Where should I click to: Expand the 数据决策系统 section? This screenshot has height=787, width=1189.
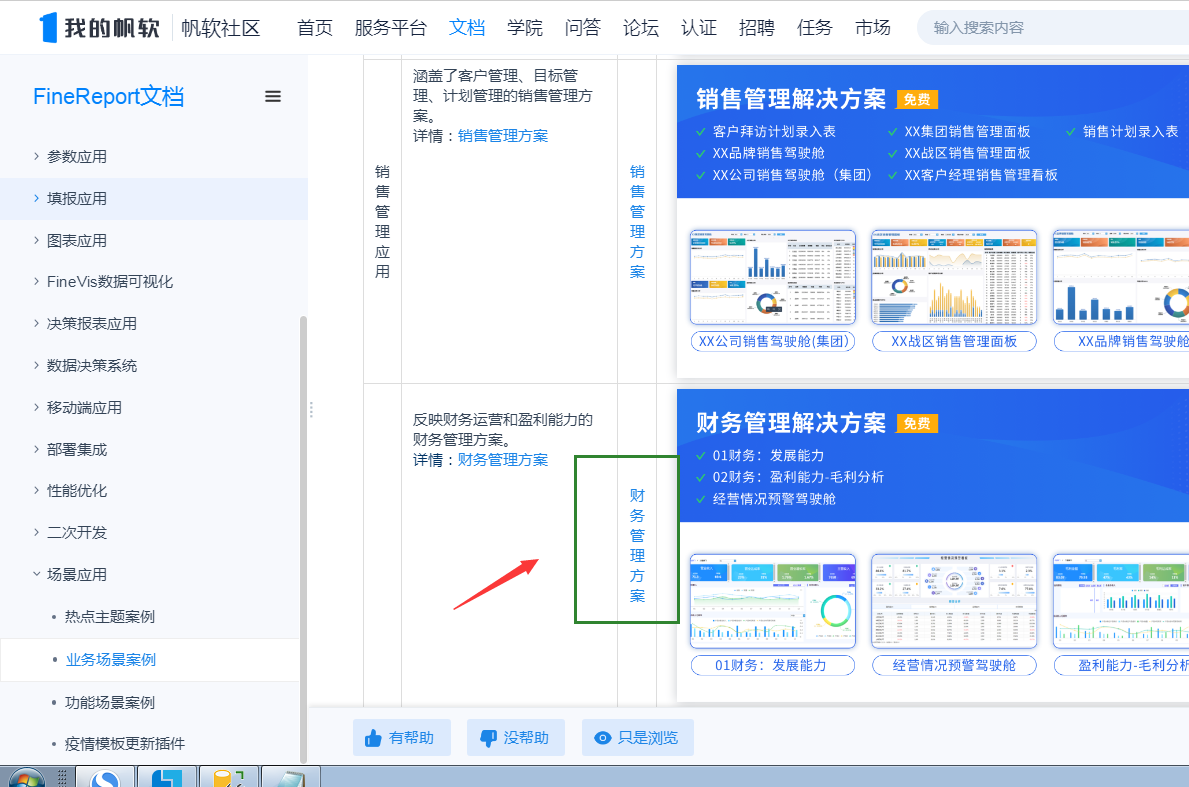[x=152, y=365]
